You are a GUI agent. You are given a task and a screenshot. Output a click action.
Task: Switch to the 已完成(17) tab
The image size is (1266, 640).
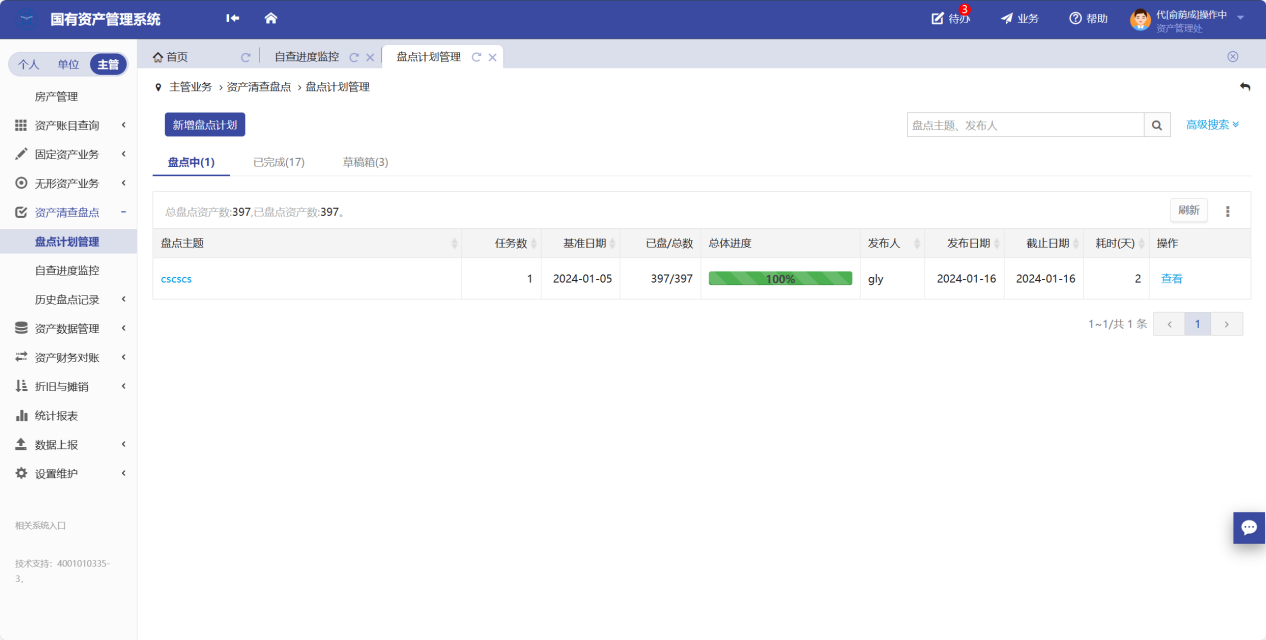coord(279,162)
